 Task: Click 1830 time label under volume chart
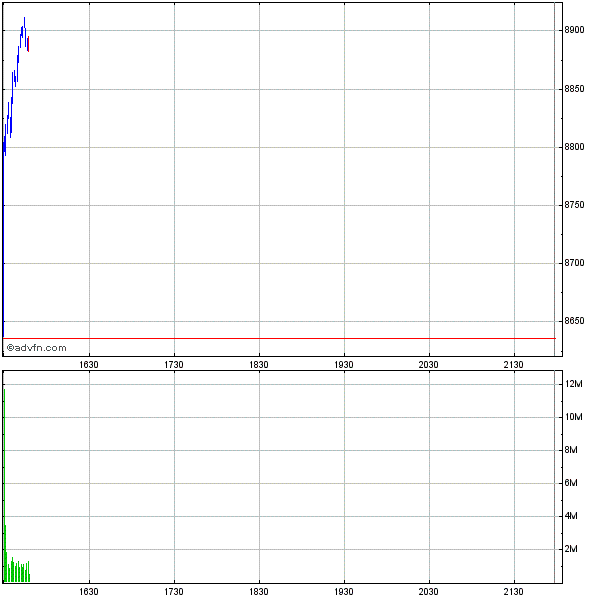[x=259, y=592]
